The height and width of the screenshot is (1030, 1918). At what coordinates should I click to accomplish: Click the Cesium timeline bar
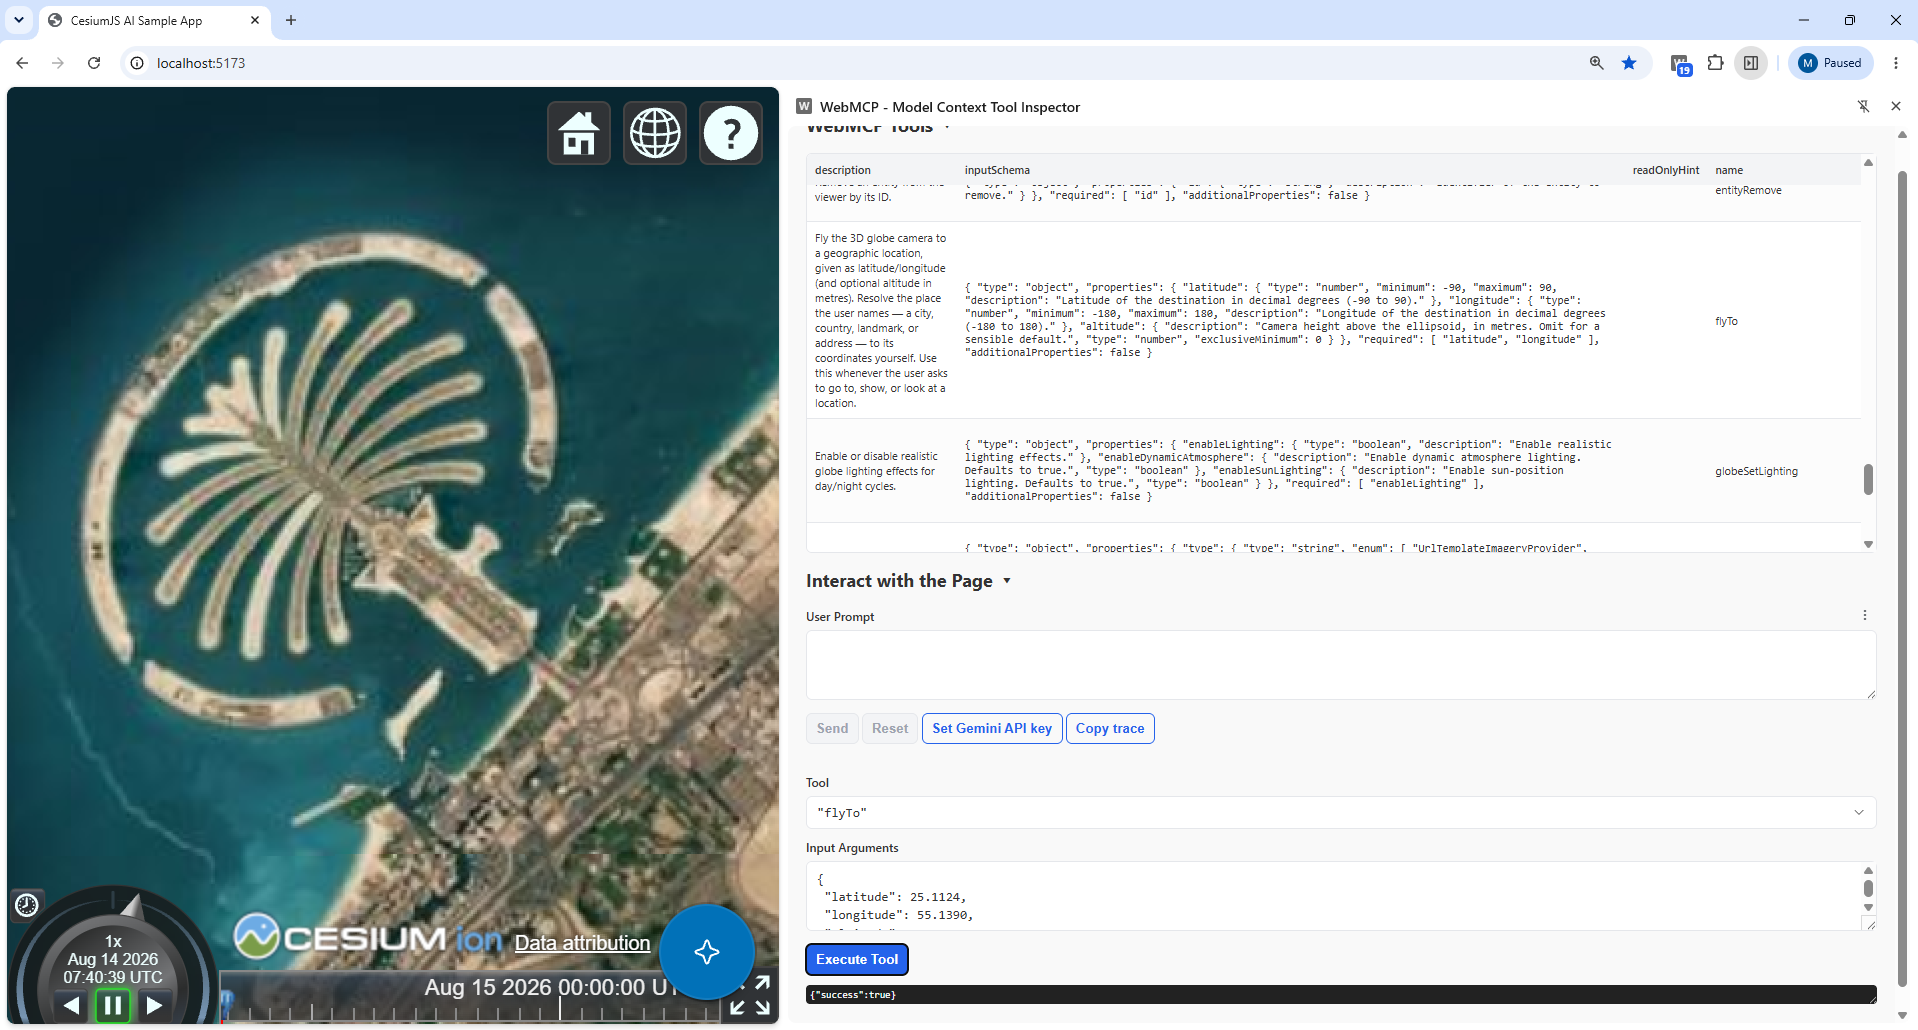coord(470,997)
